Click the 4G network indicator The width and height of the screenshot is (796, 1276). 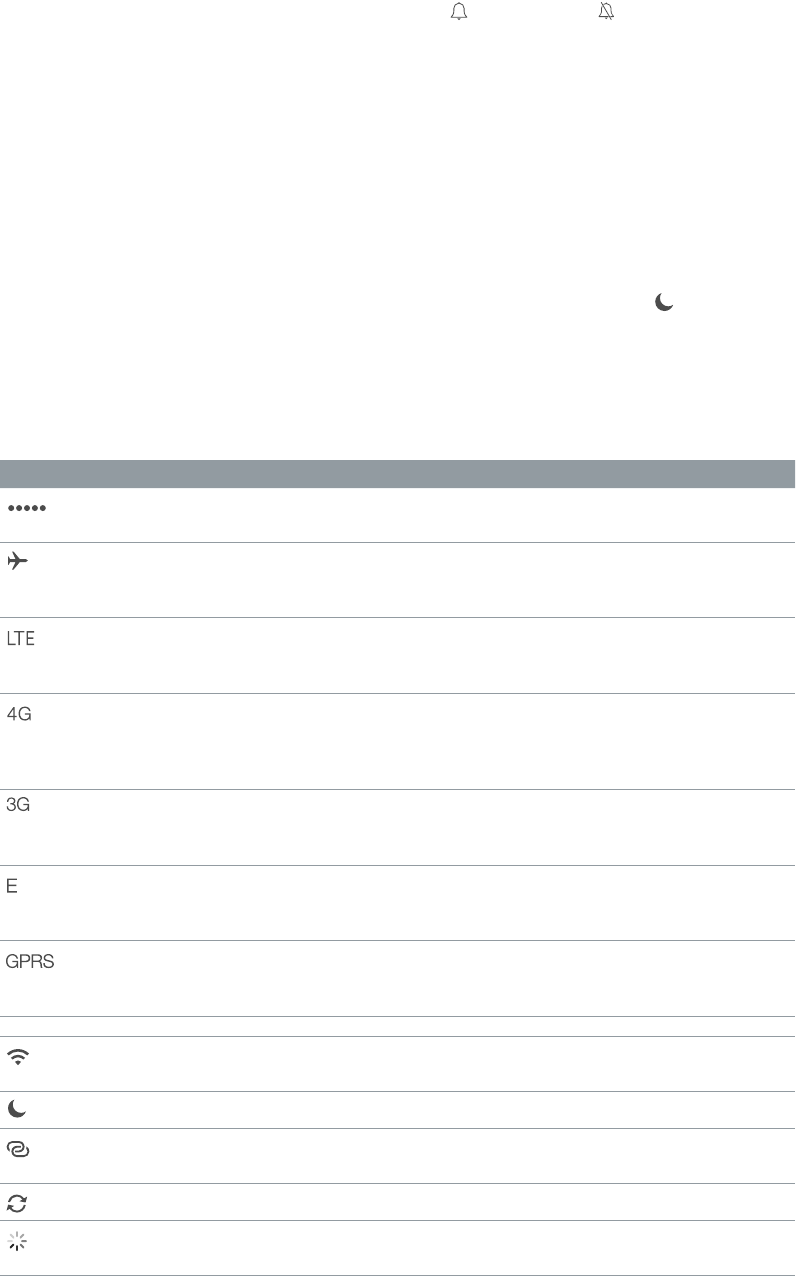pos(20,714)
